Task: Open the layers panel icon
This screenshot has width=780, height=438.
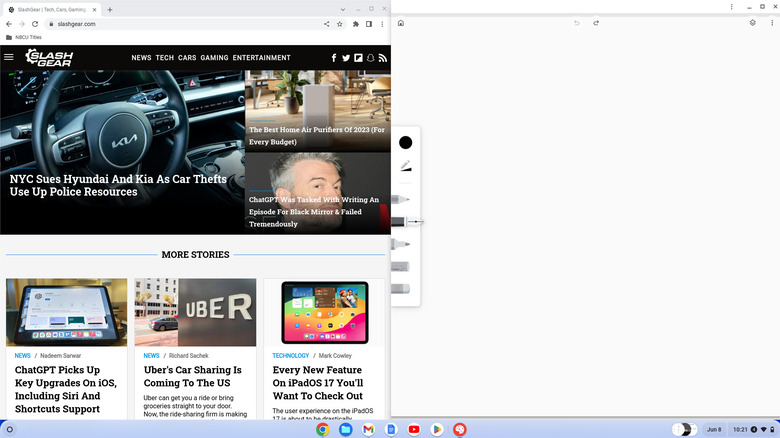Action: pyautogui.click(x=753, y=23)
